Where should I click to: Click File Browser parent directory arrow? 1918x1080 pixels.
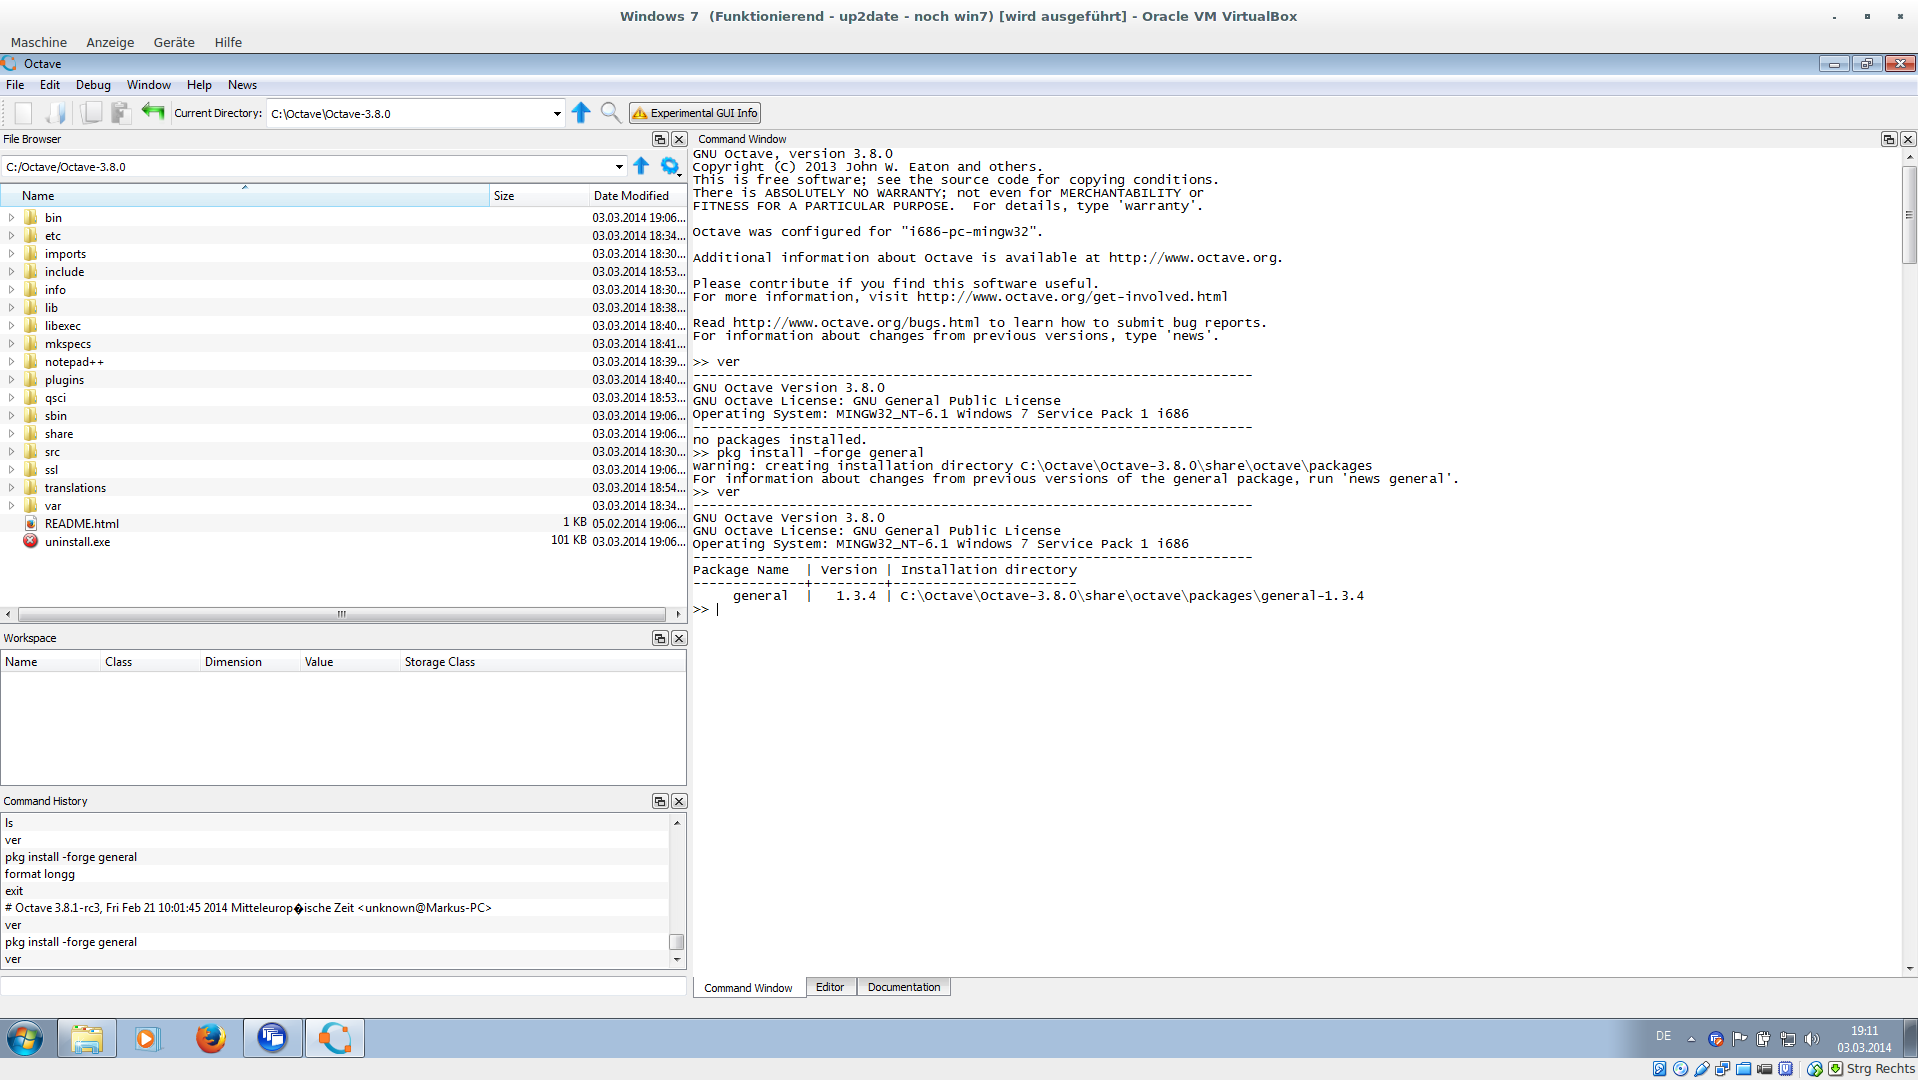[641, 167]
